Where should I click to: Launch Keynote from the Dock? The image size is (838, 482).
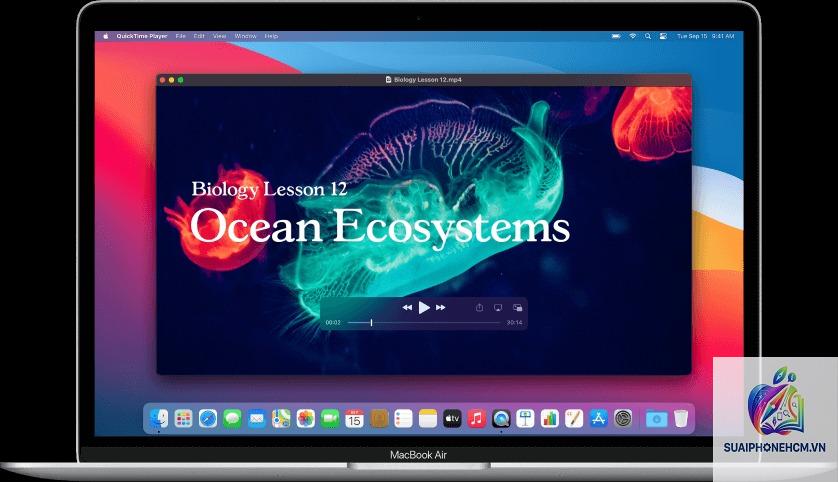coord(525,418)
